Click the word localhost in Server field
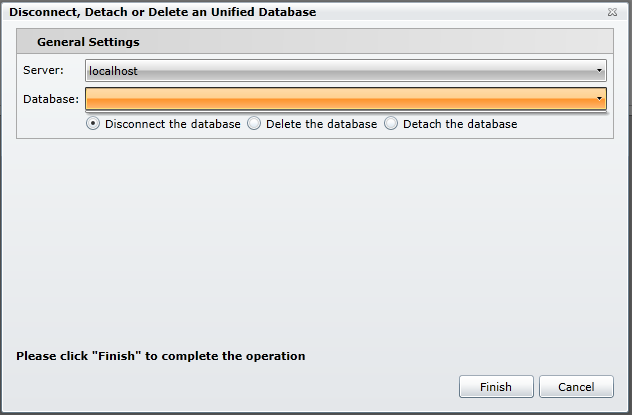This screenshot has height=415, width=632. [x=113, y=71]
